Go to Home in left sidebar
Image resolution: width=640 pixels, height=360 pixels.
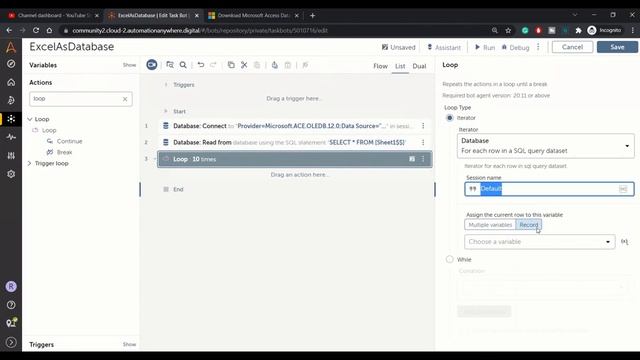[11, 82]
